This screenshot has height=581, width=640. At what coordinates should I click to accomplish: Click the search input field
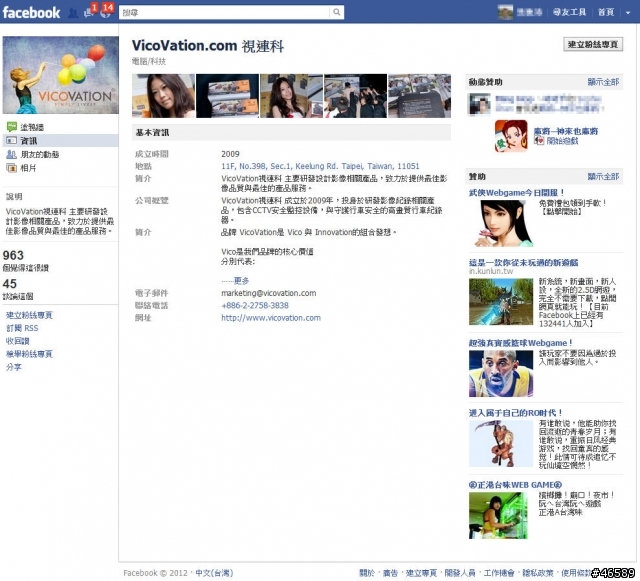224,12
